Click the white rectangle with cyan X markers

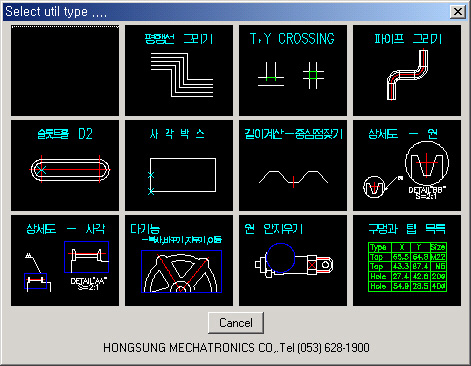182,175
